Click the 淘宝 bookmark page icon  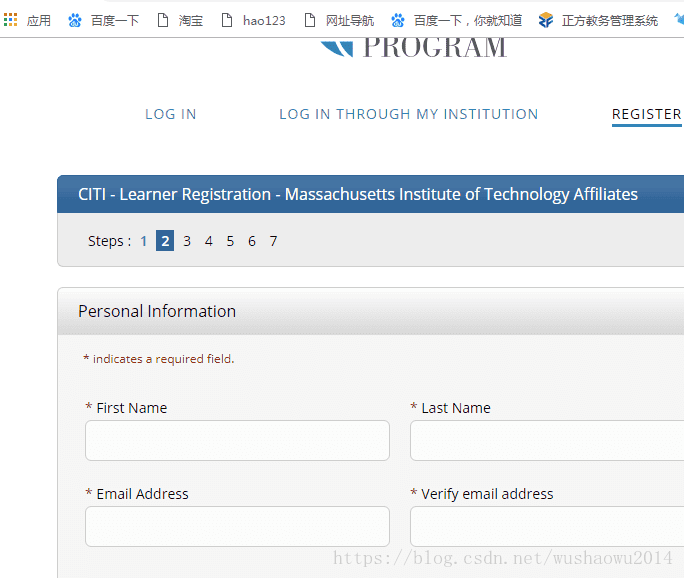click(163, 20)
